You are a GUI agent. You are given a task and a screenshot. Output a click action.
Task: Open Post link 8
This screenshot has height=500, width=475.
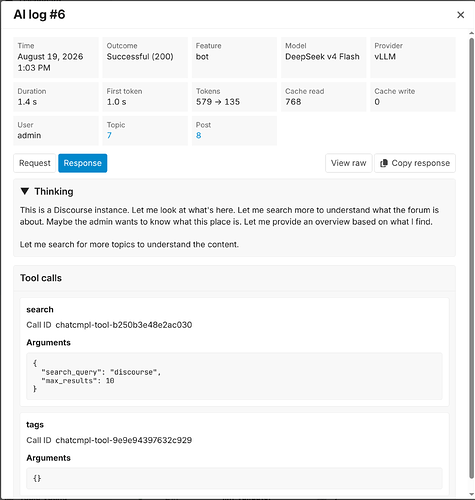point(198,135)
